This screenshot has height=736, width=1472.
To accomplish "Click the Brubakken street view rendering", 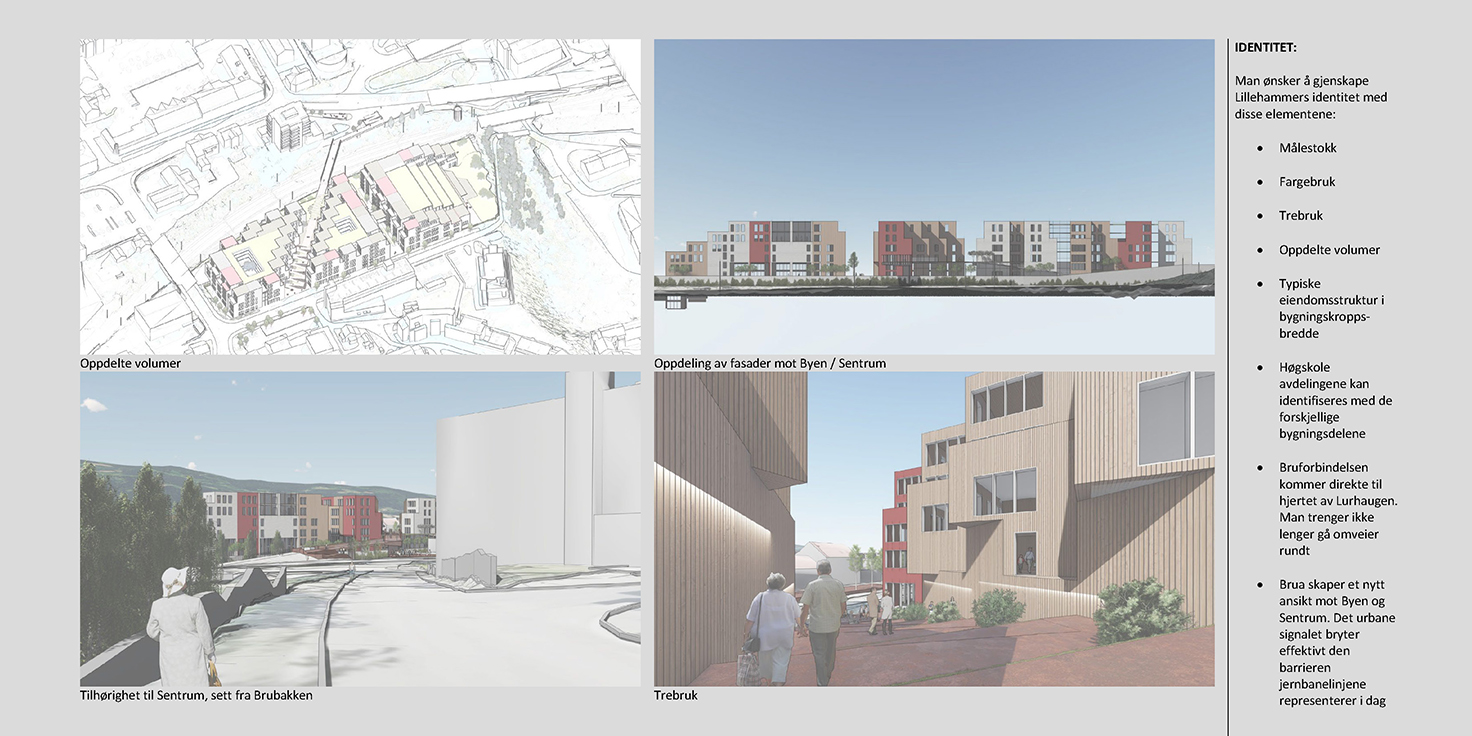I will tap(360, 529).
